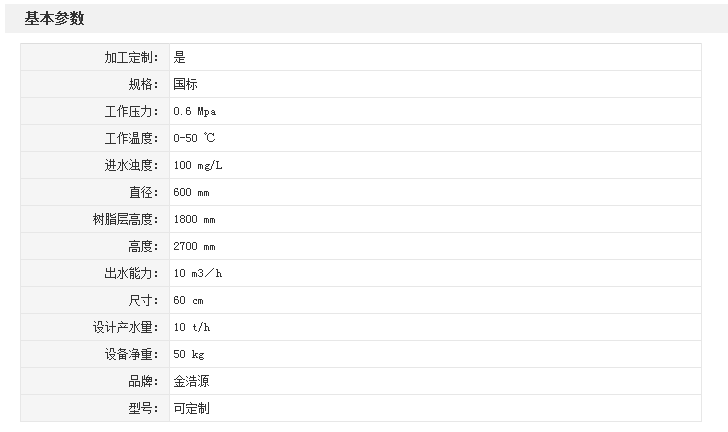Click the 600 mm diameter value

pos(191,192)
